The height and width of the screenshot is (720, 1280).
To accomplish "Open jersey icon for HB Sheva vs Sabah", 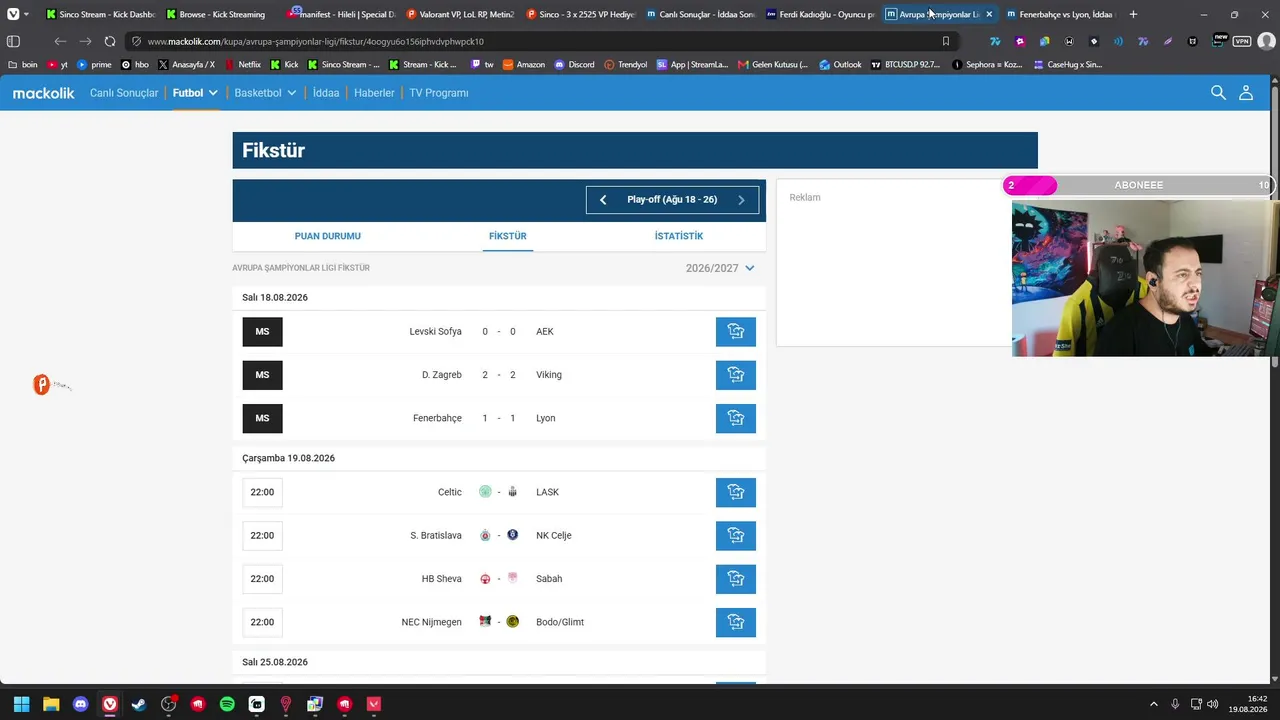I will 736,579.
